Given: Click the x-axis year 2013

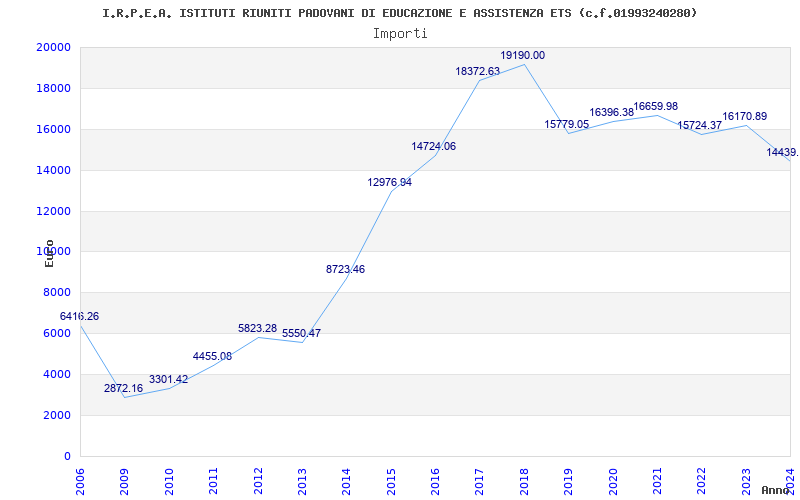Looking at the screenshot, I should (302, 481).
